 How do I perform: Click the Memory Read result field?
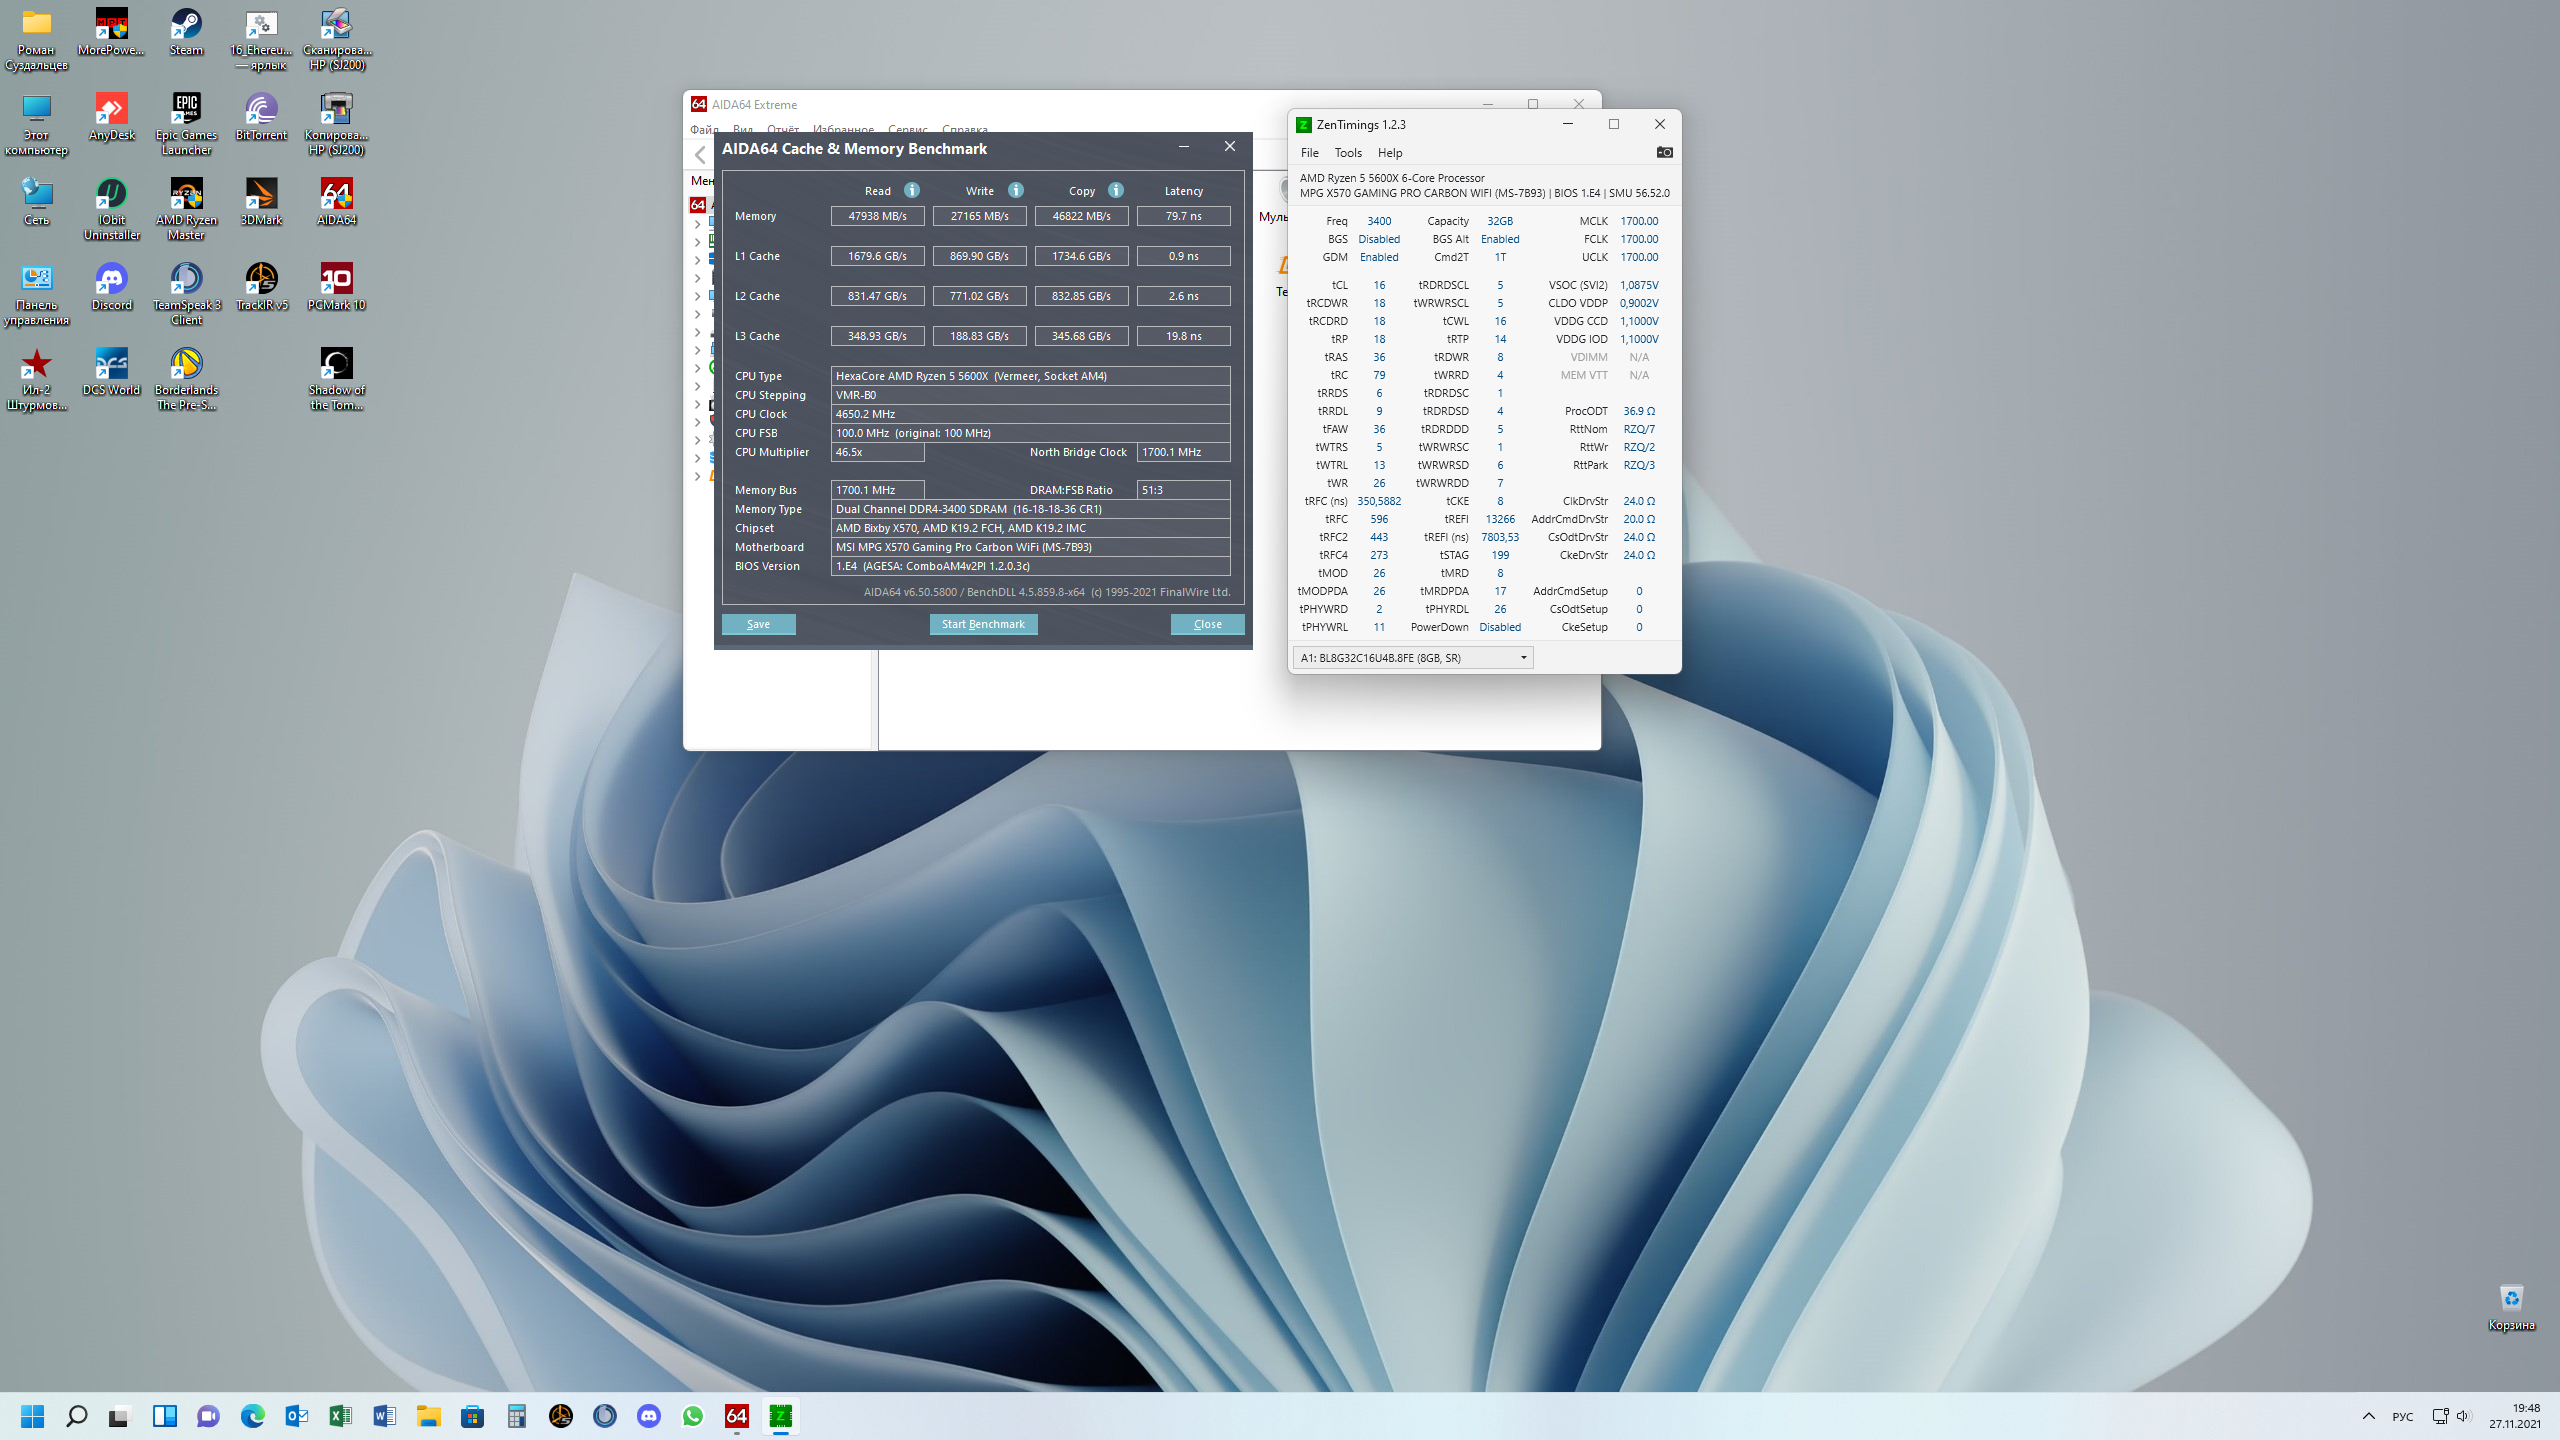[x=877, y=216]
